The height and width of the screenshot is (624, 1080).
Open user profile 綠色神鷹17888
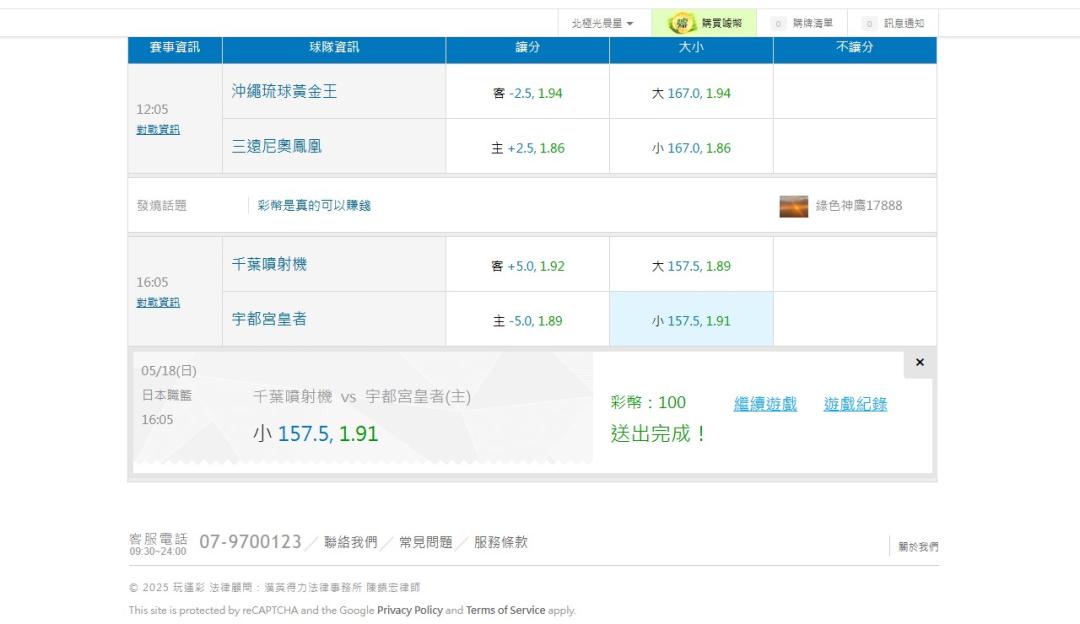859,205
